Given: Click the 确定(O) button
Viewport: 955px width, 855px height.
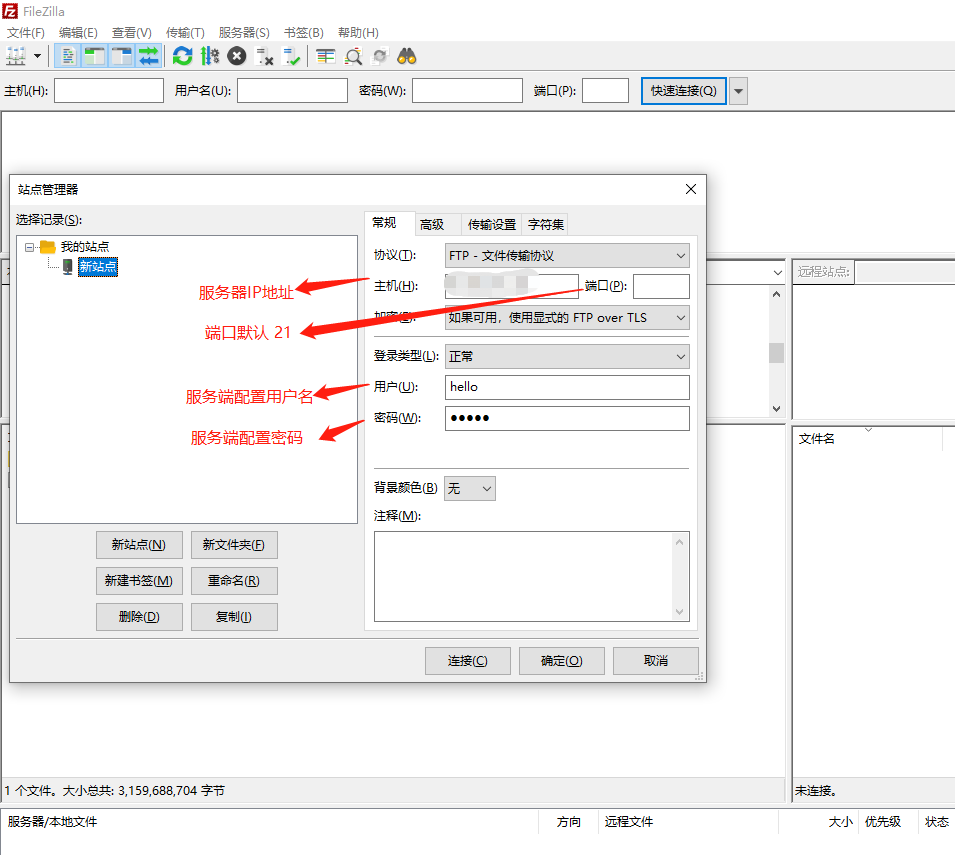Looking at the screenshot, I should pyautogui.click(x=562, y=661).
